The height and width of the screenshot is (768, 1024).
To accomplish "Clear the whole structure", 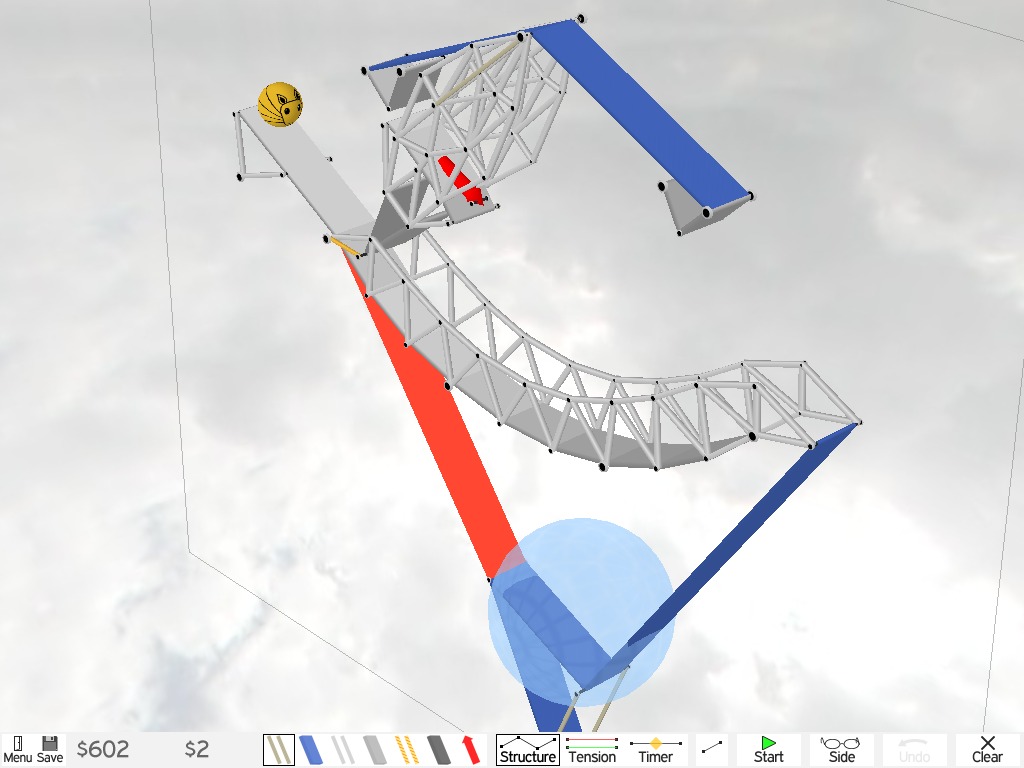I will coord(987,750).
